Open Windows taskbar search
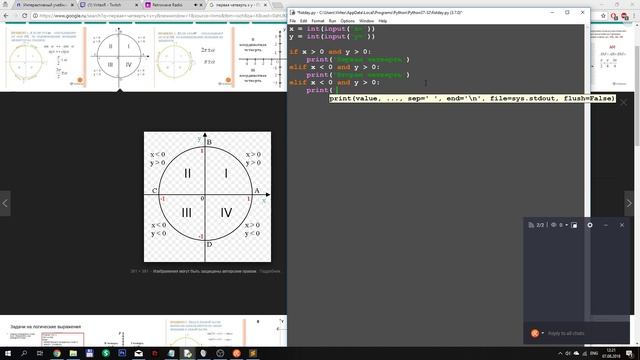 coord(24,353)
